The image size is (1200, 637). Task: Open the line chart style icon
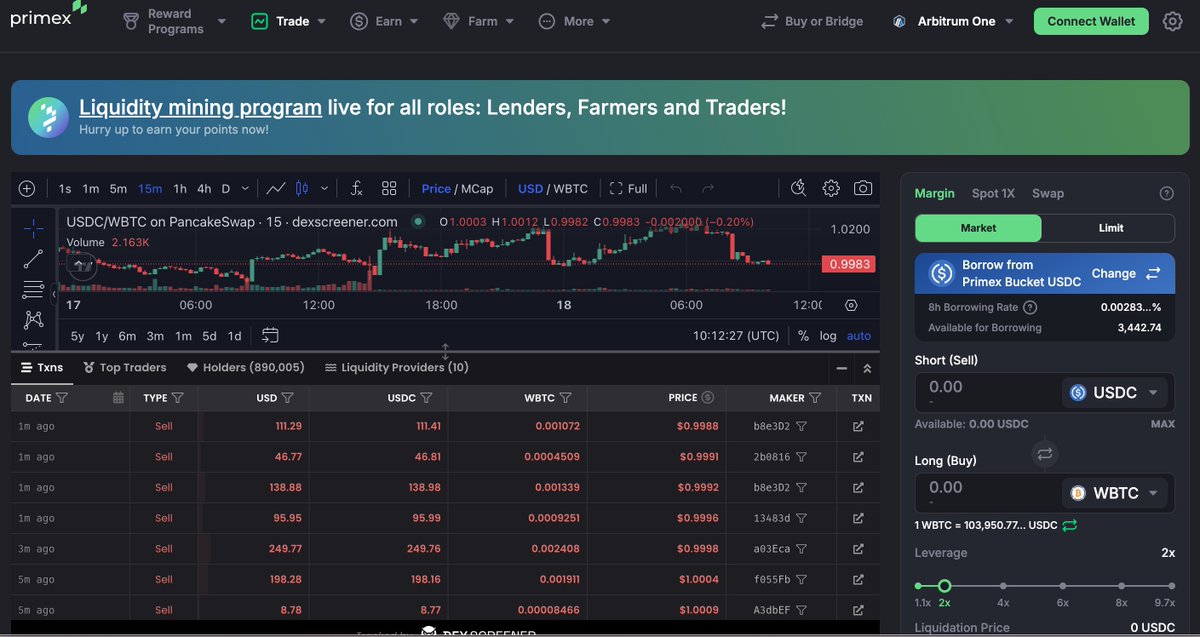tap(276, 188)
